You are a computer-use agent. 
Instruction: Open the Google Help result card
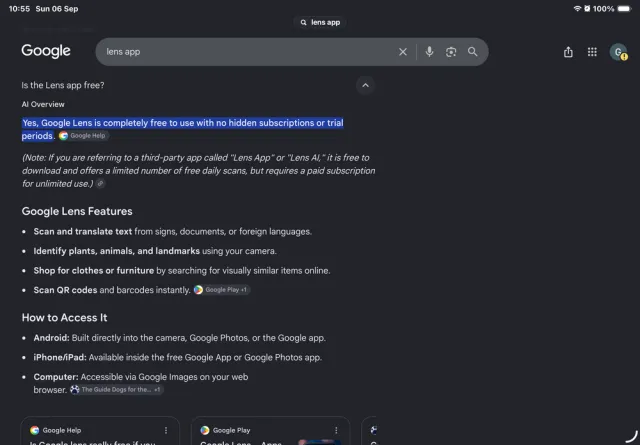coord(100,431)
